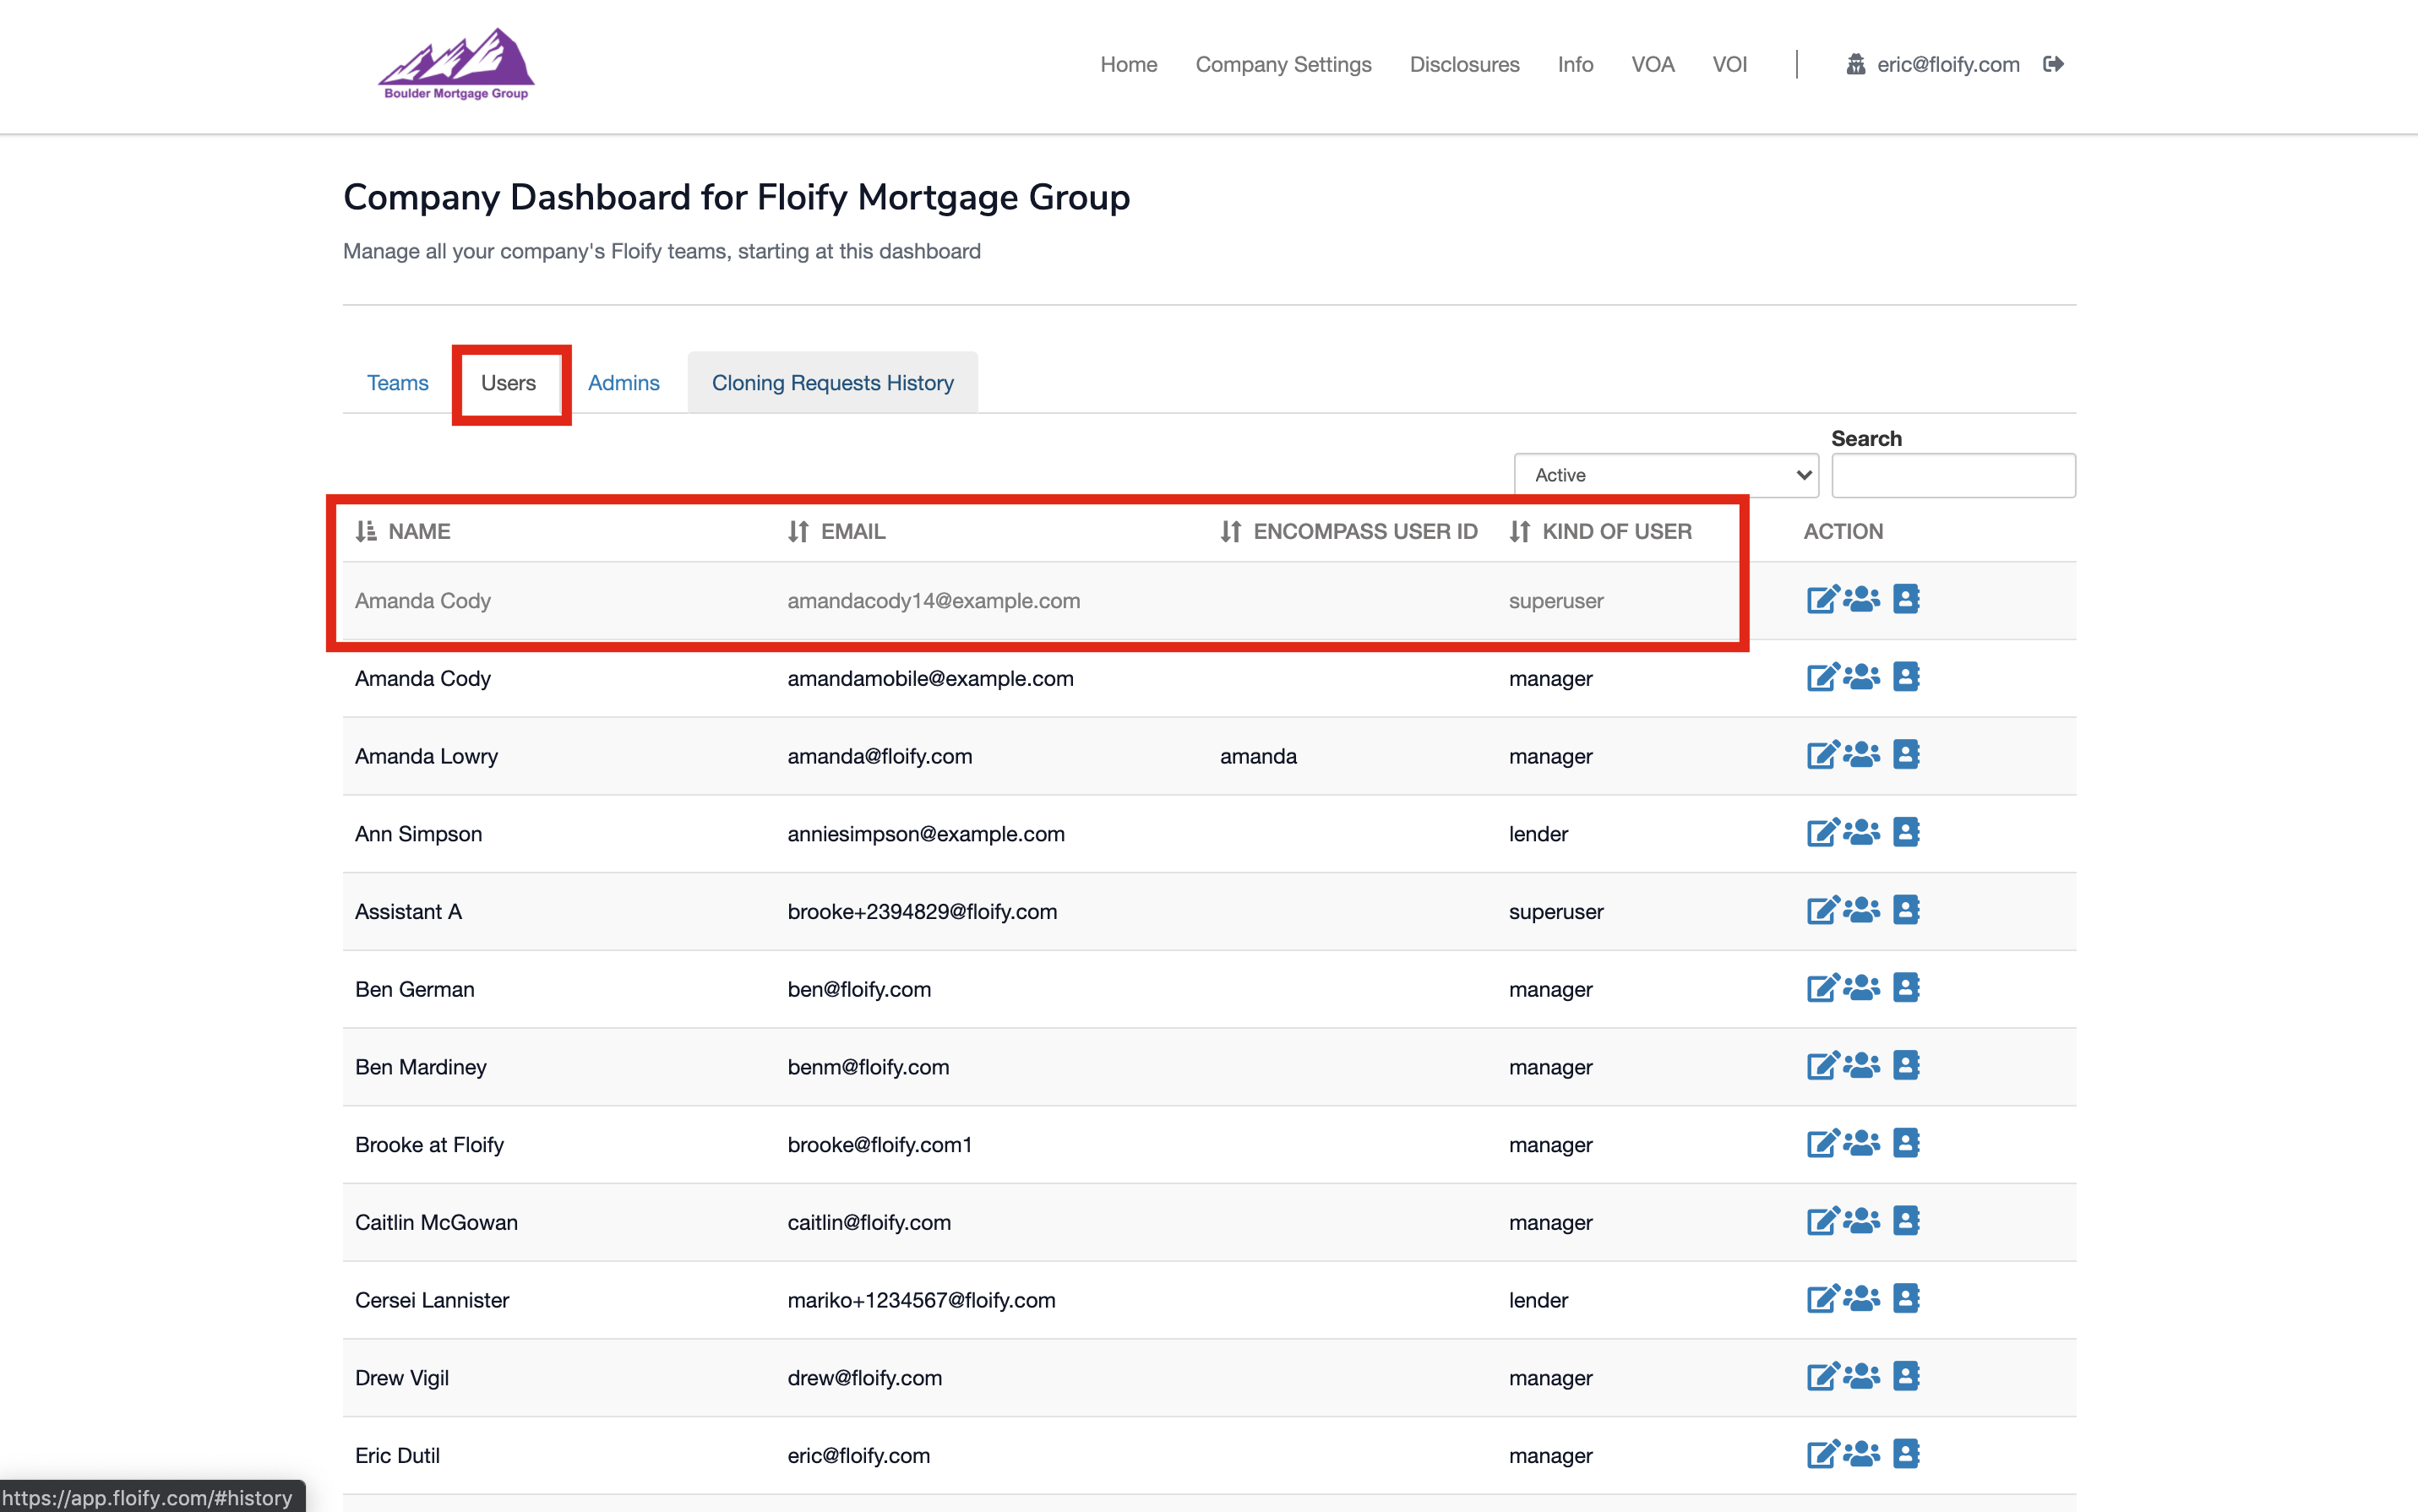2418x1512 pixels.
Task: Open teams icon for Drew Vigil
Action: 1861,1376
